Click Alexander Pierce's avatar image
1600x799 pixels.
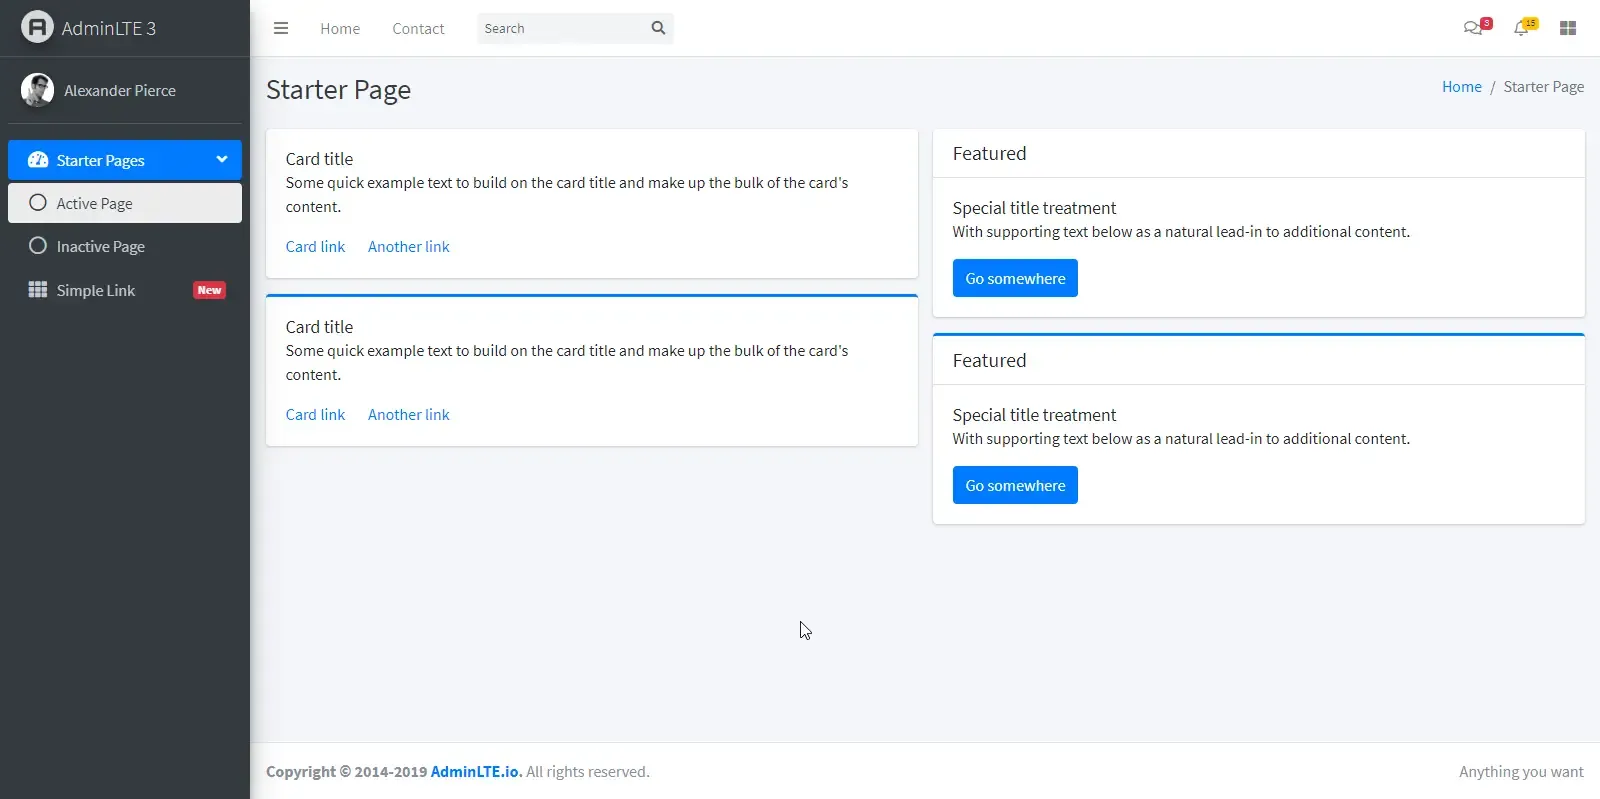[x=37, y=90]
